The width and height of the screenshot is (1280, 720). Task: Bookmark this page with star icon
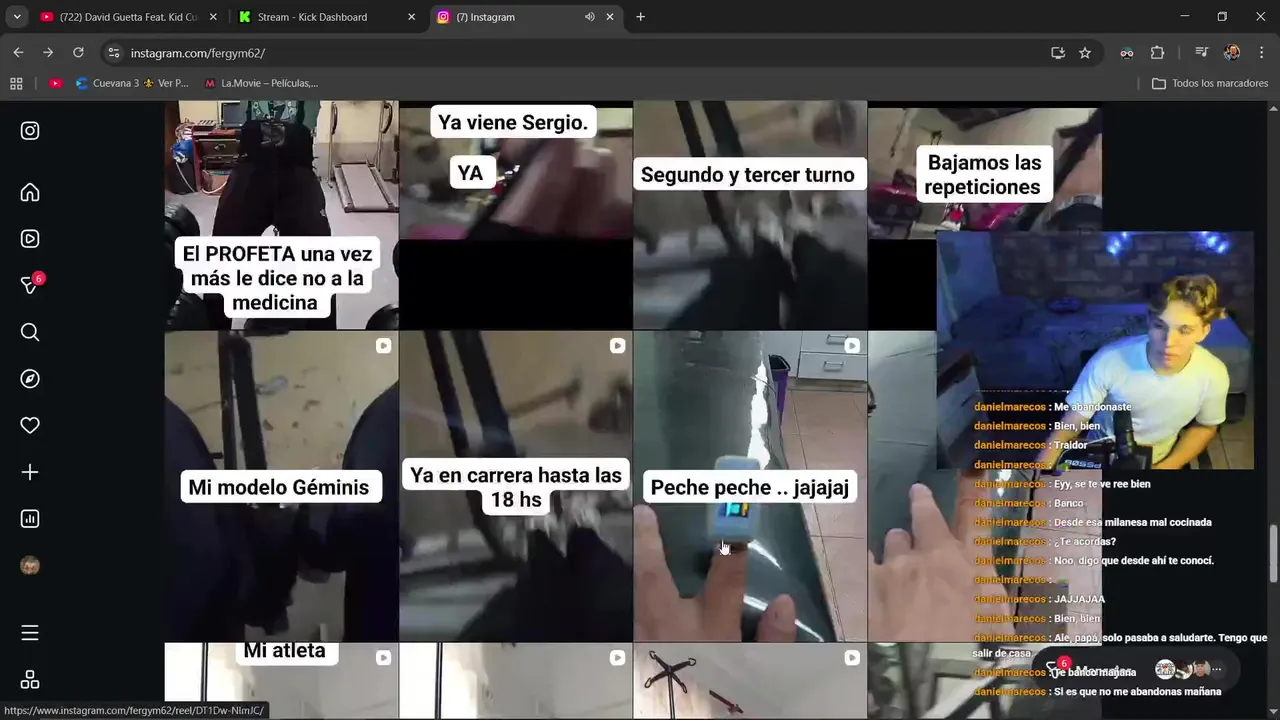(1085, 53)
